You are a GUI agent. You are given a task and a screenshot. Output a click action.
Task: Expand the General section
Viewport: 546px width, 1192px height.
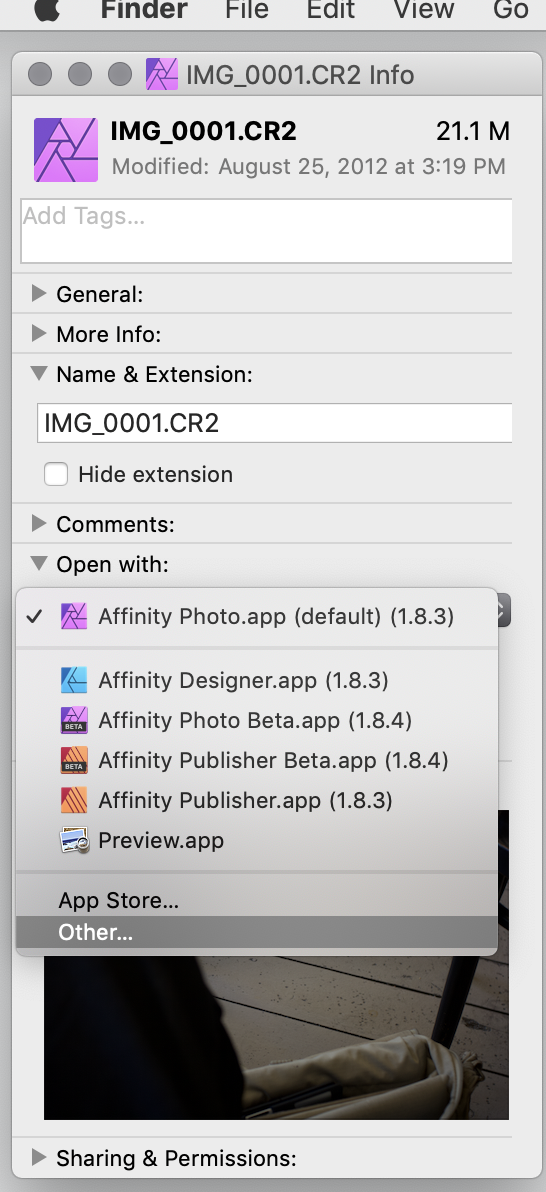[x=39, y=293]
